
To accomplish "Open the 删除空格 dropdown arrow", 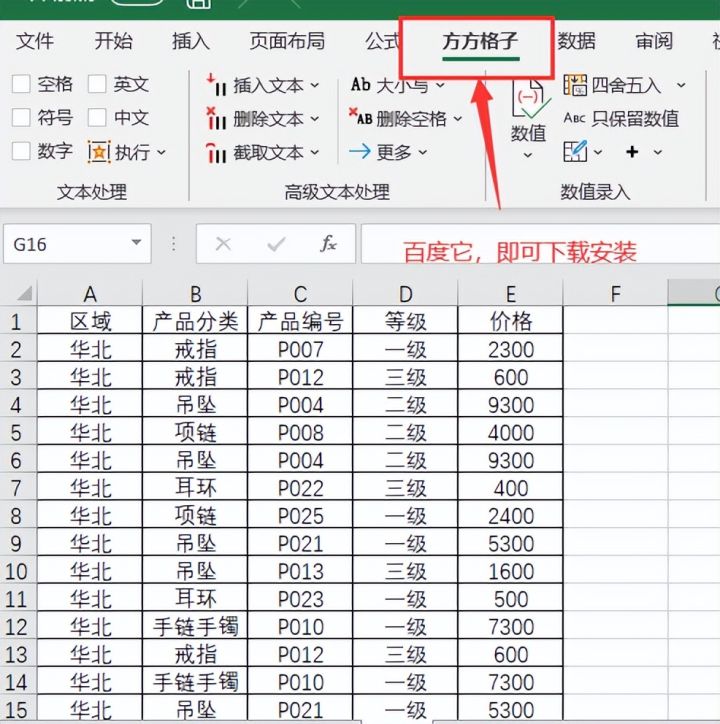I will click(458, 119).
